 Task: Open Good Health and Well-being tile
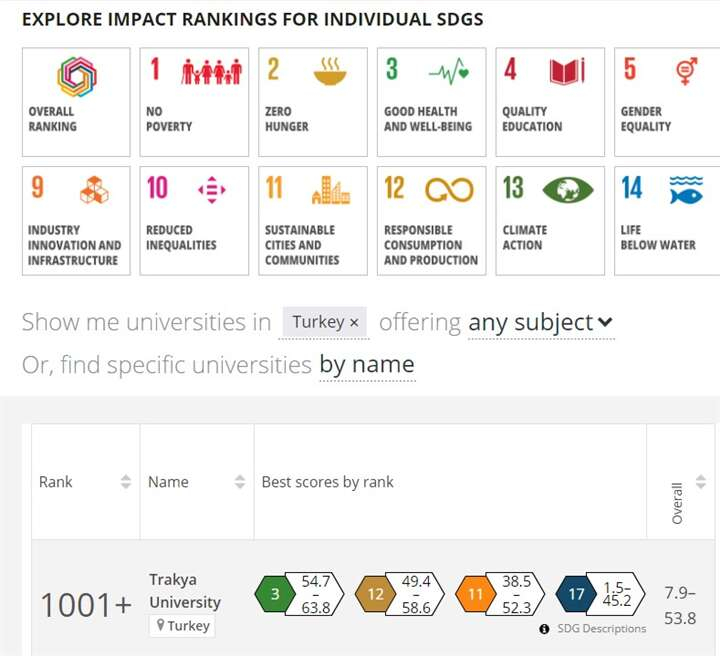432,102
